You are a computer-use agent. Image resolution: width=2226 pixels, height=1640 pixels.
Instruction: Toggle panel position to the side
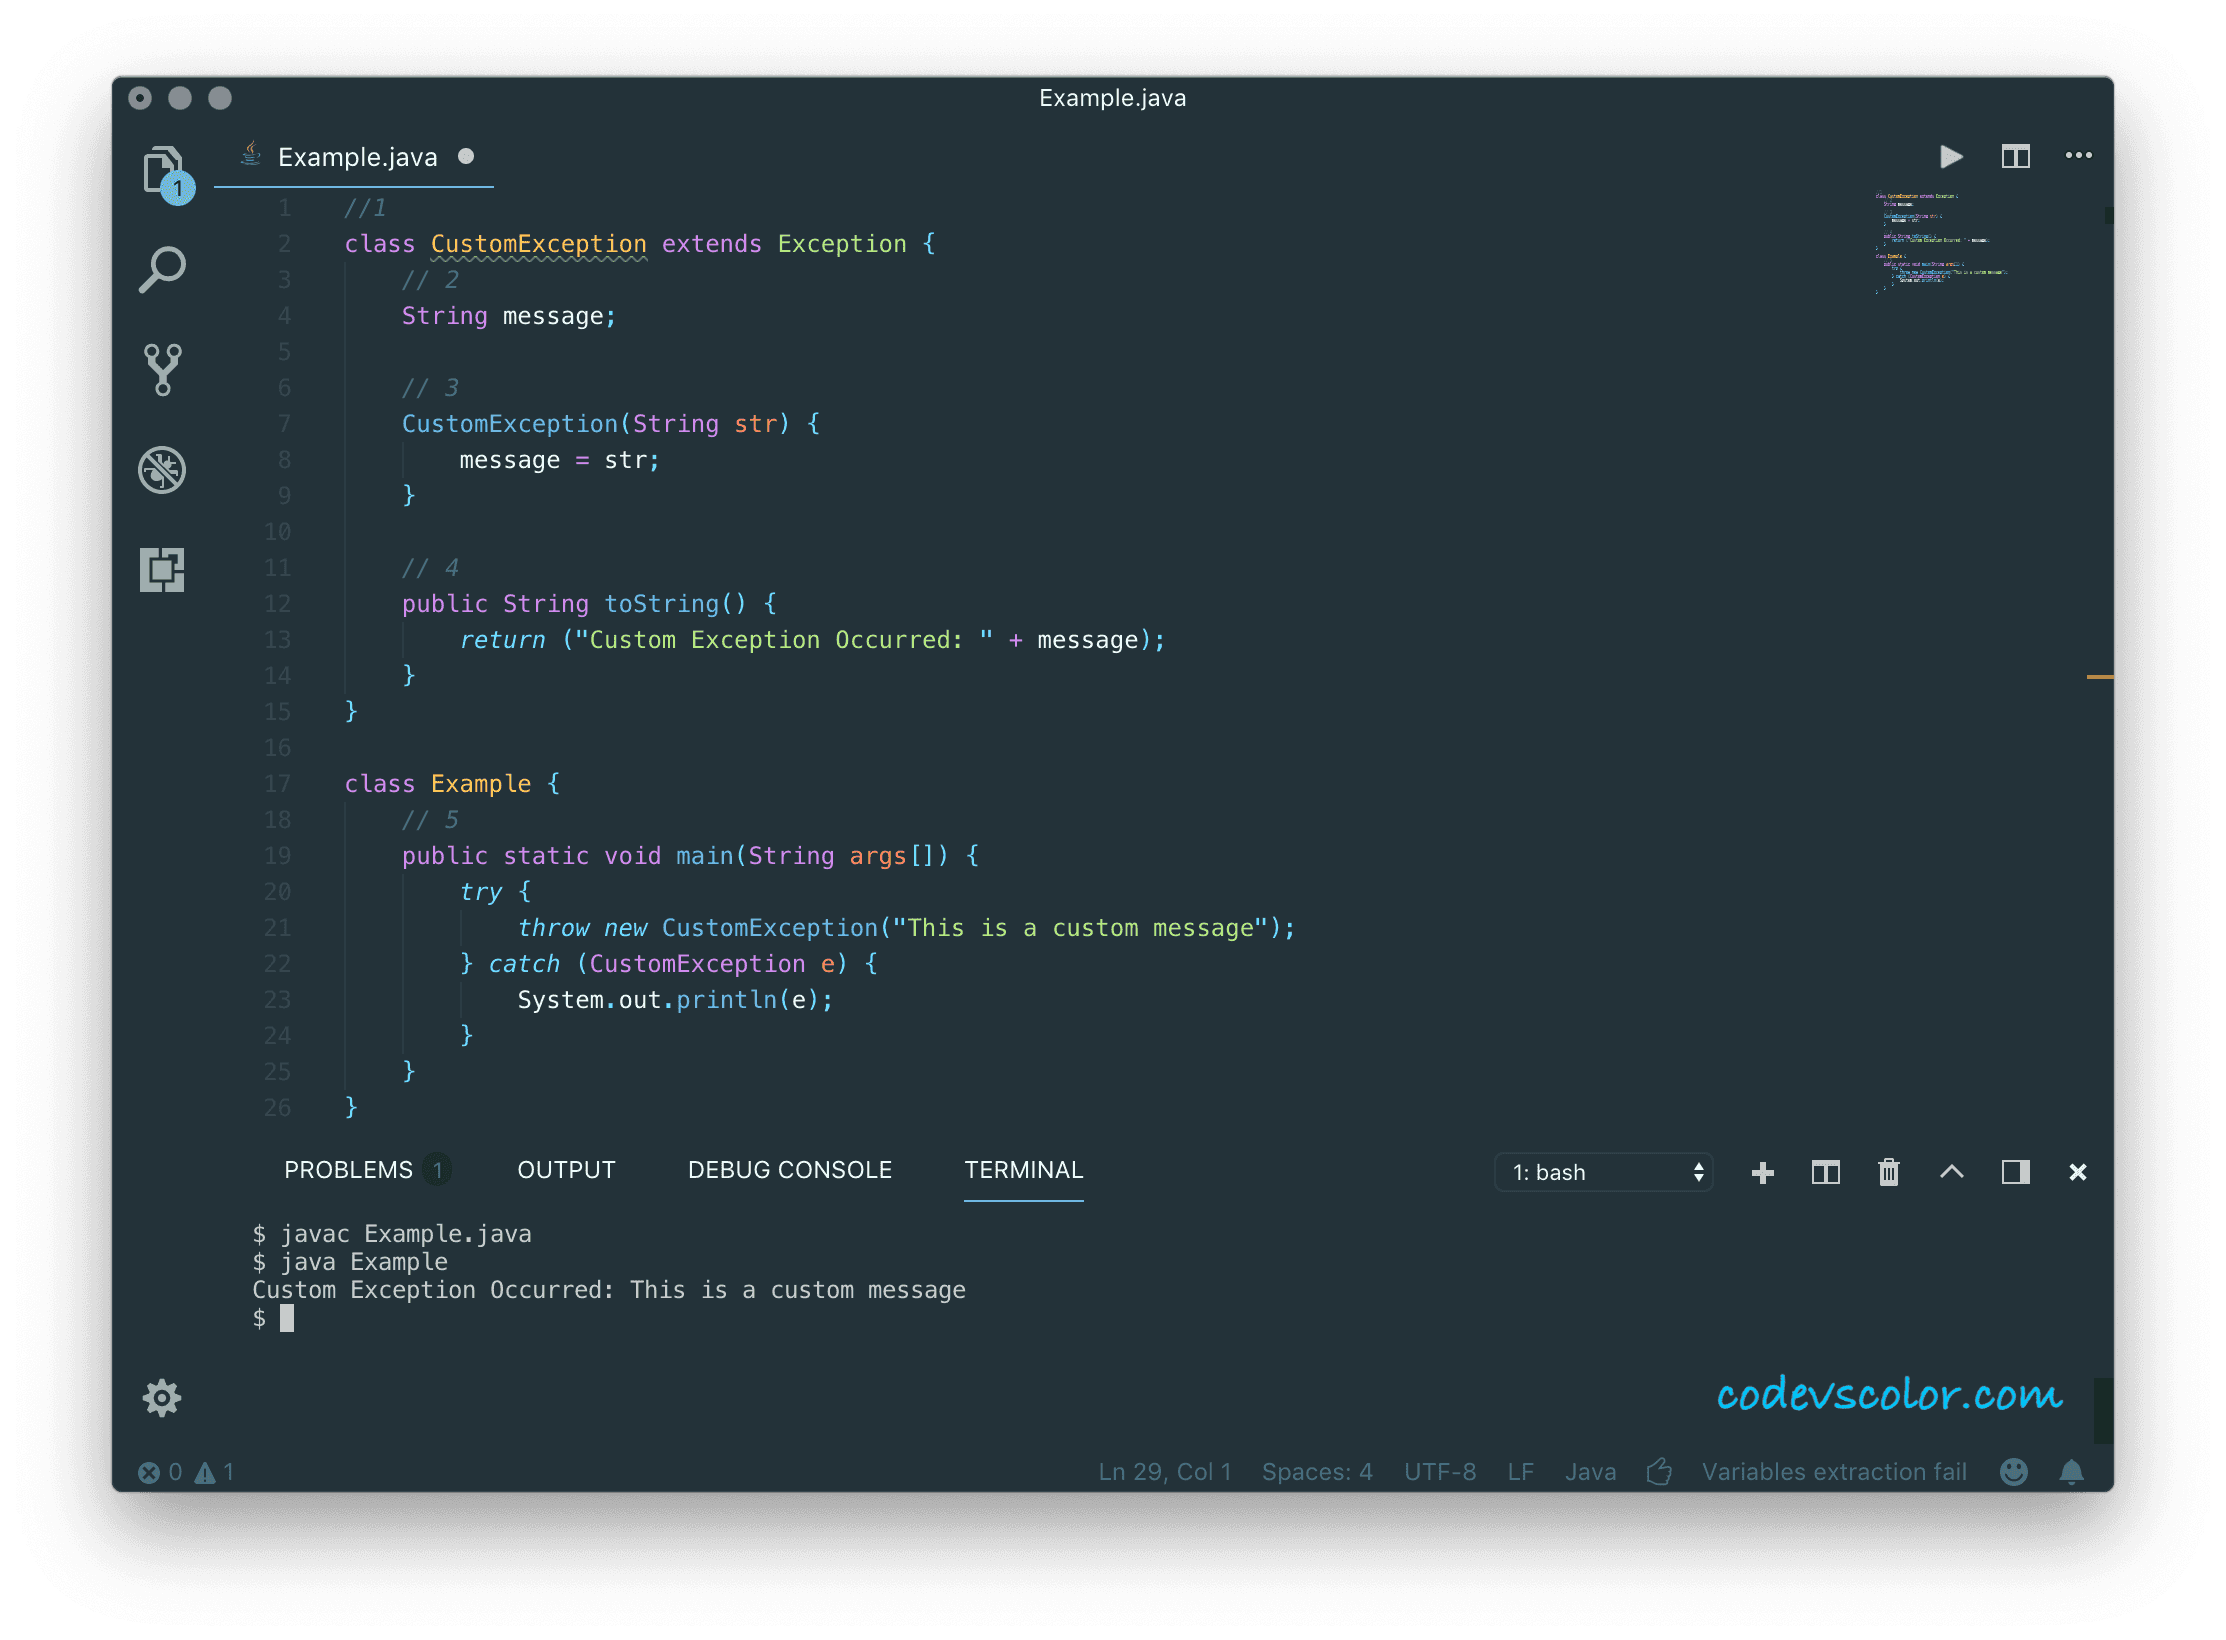(x=2015, y=1172)
